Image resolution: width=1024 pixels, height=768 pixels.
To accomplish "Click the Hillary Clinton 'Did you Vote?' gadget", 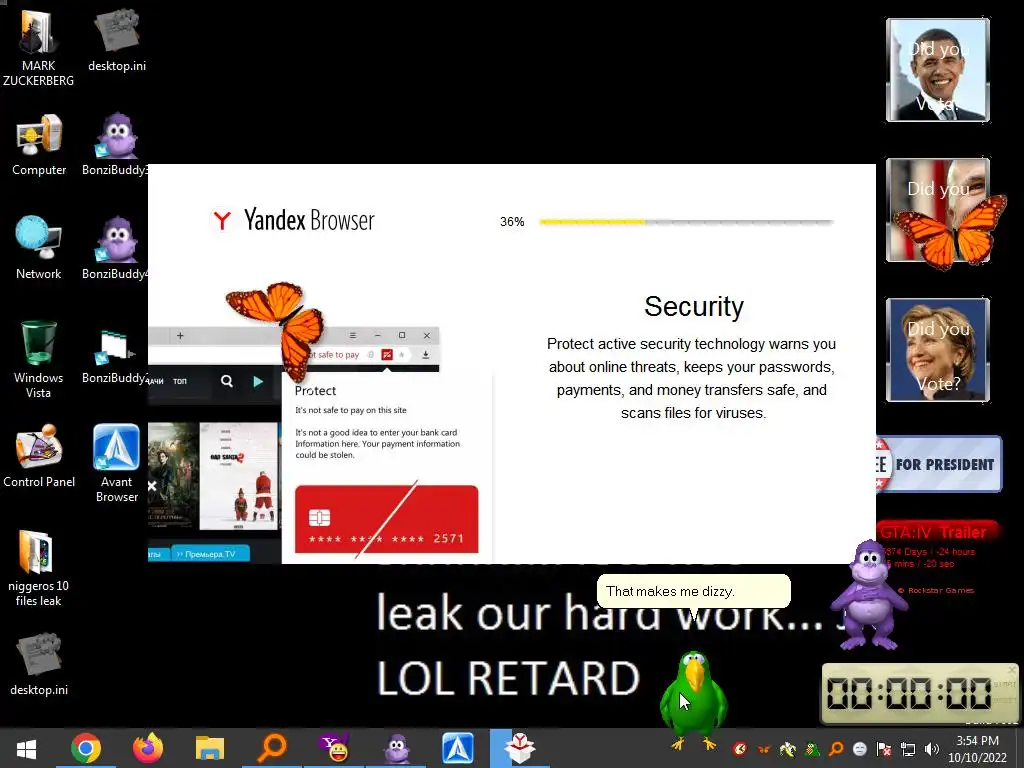I will tap(938, 349).
